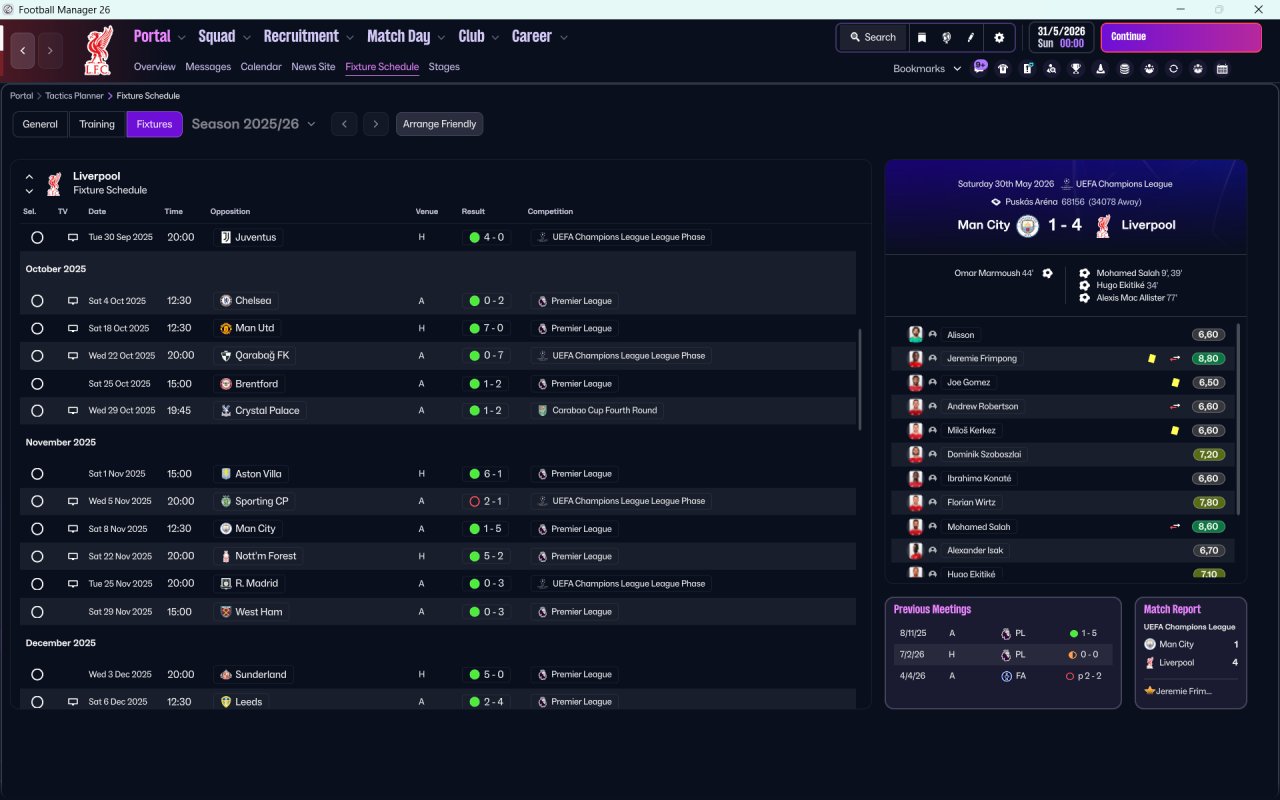Select the Sunderland fixture radio button
1280x800 pixels.
[37, 675]
